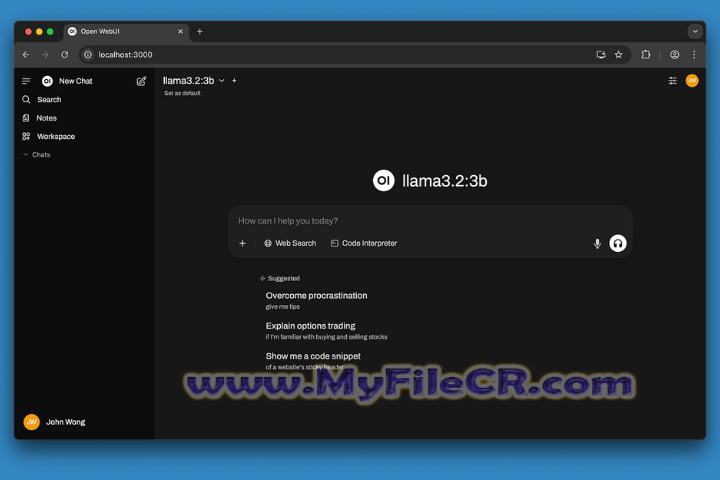Image resolution: width=720 pixels, height=480 pixels.
Task: Click the large llama3.2:3b heading logo
Action: coord(383,181)
